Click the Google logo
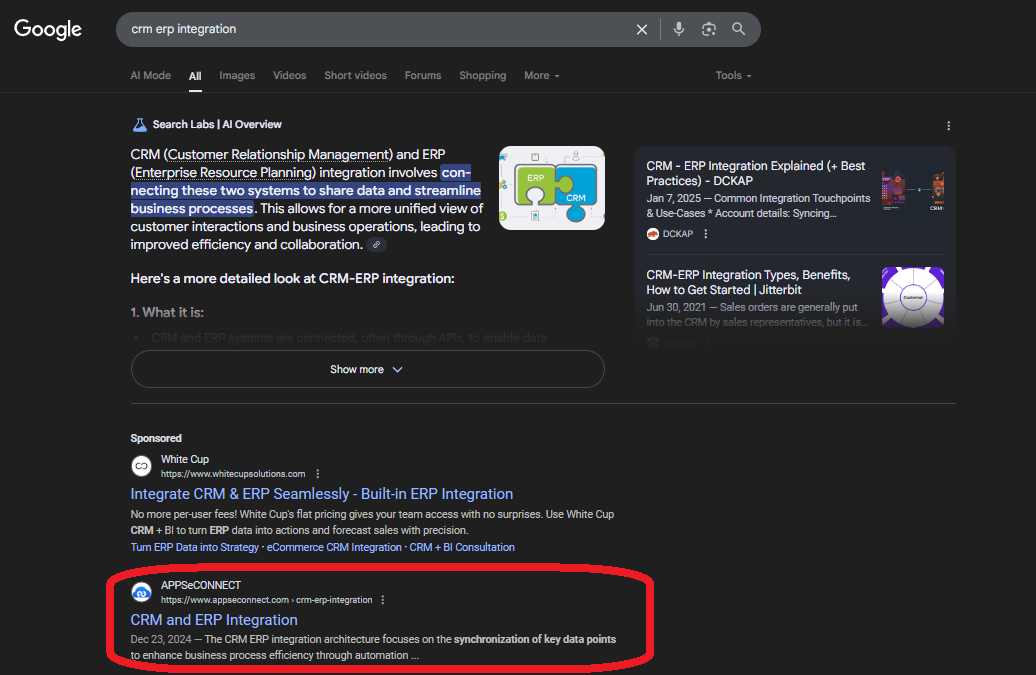 tap(48, 29)
